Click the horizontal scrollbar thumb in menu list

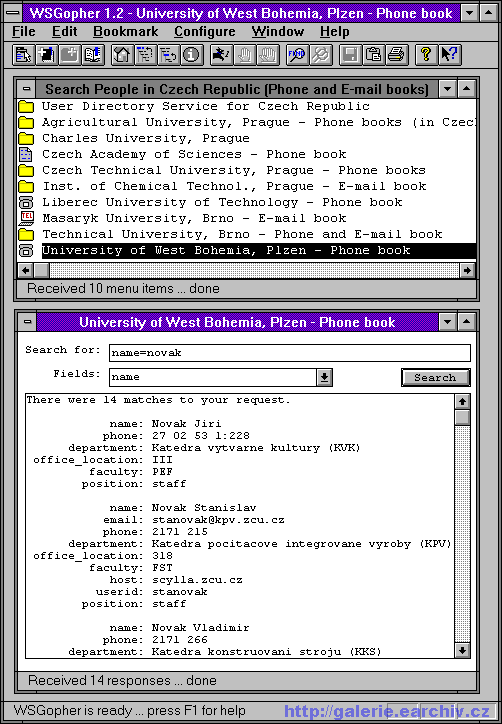[41, 270]
